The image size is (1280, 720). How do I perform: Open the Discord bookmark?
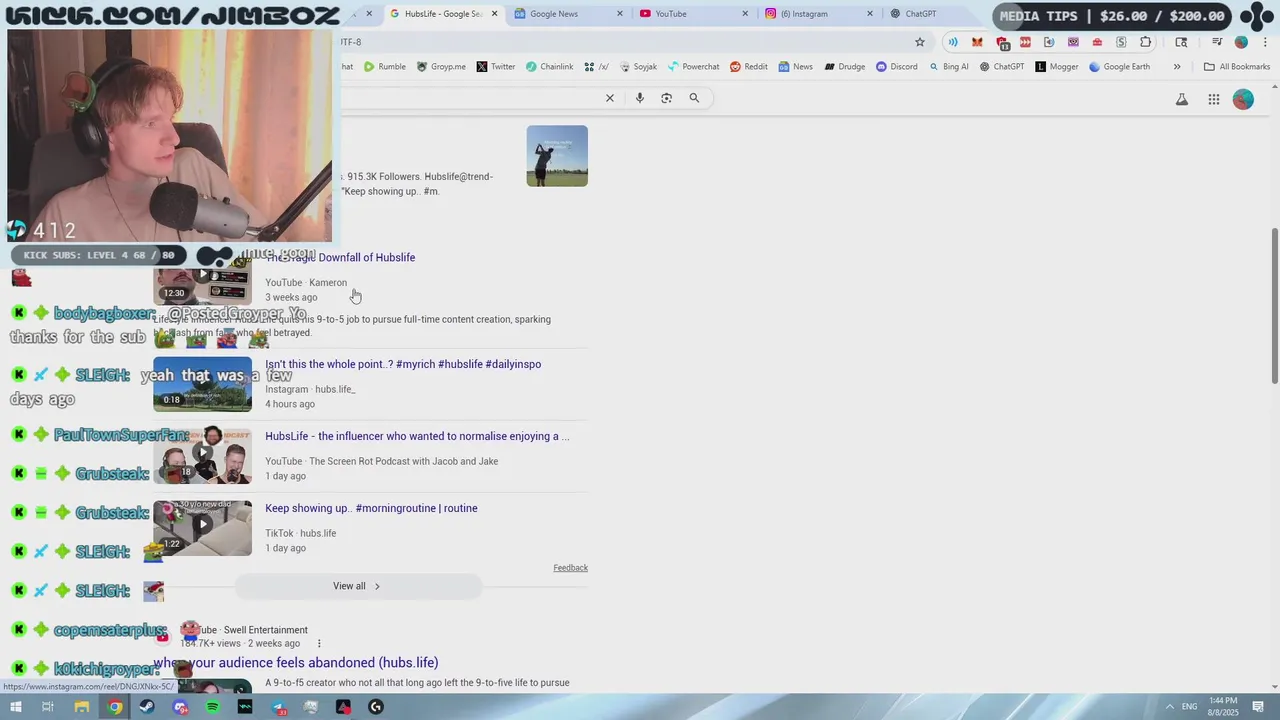pos(896,67)
